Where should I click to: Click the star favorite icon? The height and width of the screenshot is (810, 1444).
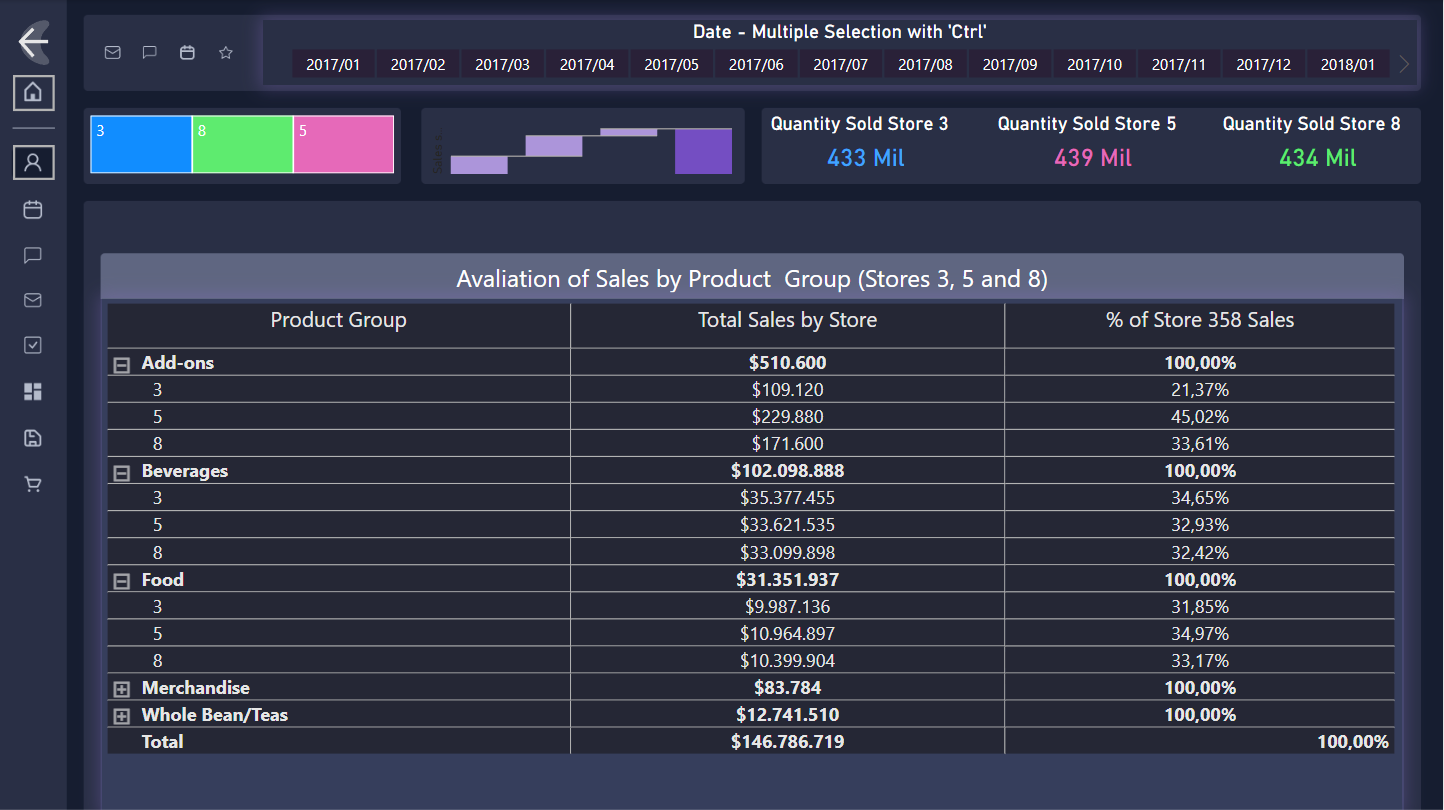pyautogui.click(x=226, y=53)
